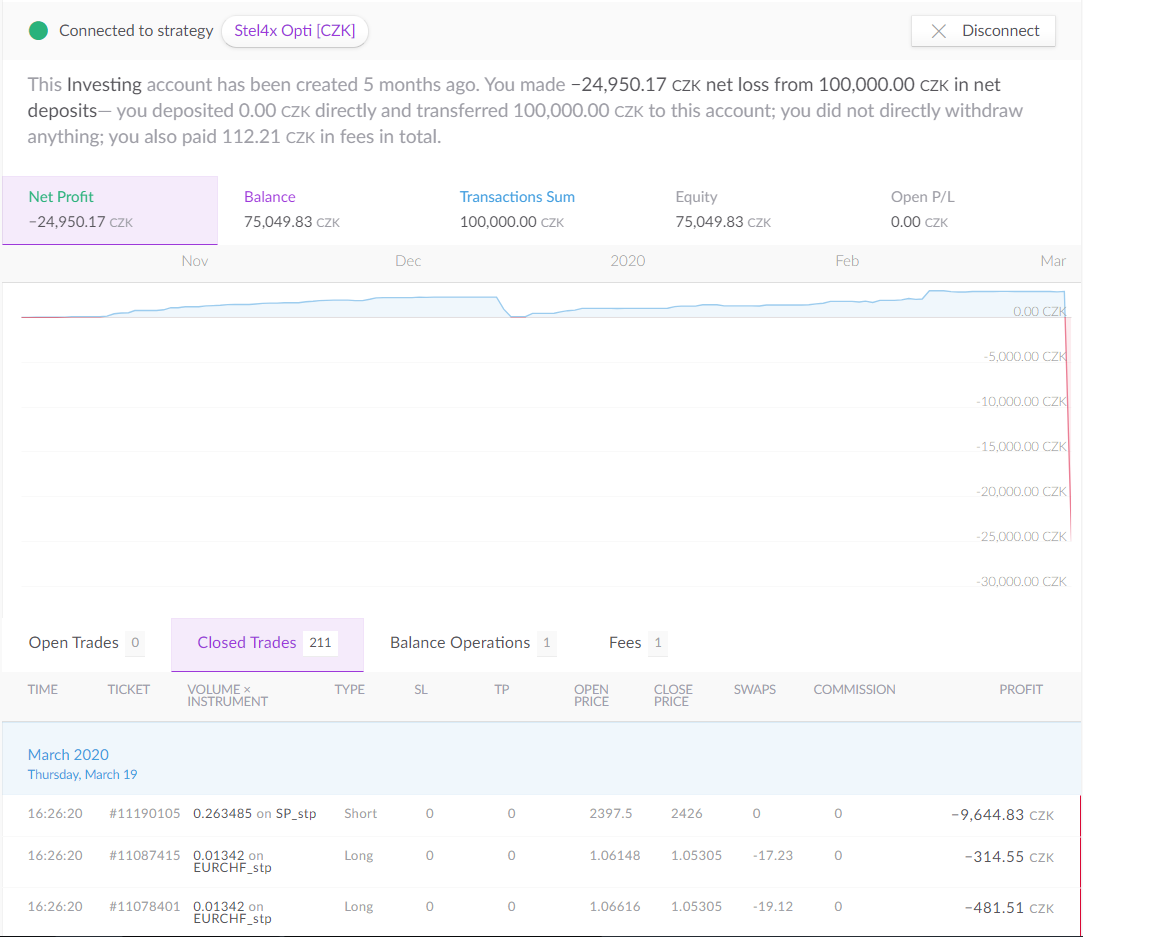1152x937 pixels.
Task: Select the Balance metric tab
Action: 324,210
